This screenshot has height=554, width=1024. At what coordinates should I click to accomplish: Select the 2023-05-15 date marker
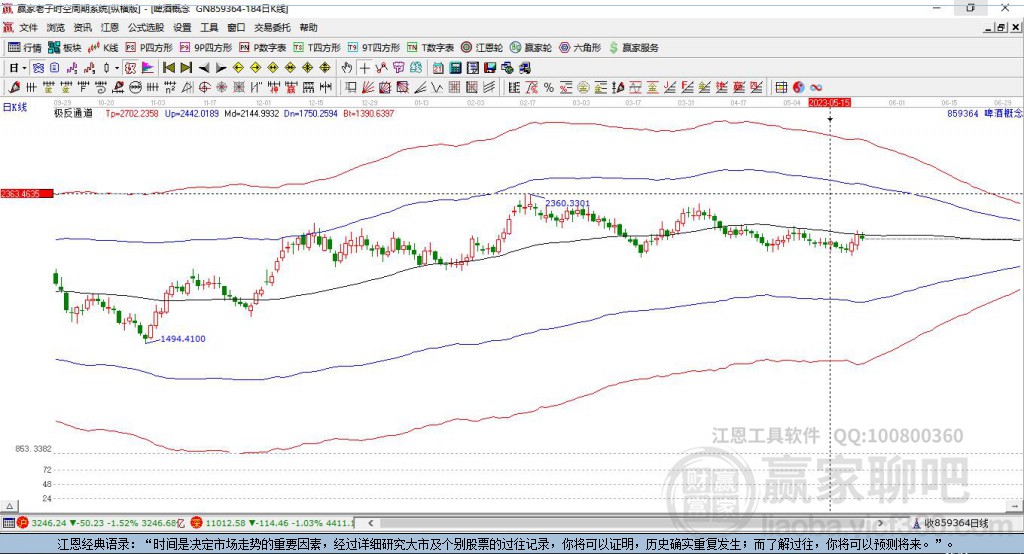tap(829, 103)
